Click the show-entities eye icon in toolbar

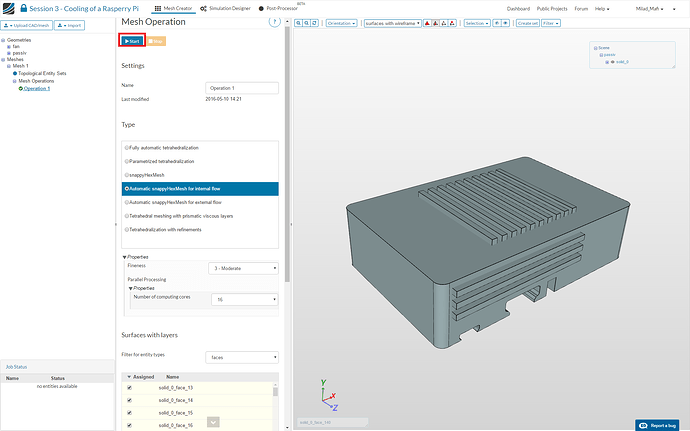[x=506, y=22]
